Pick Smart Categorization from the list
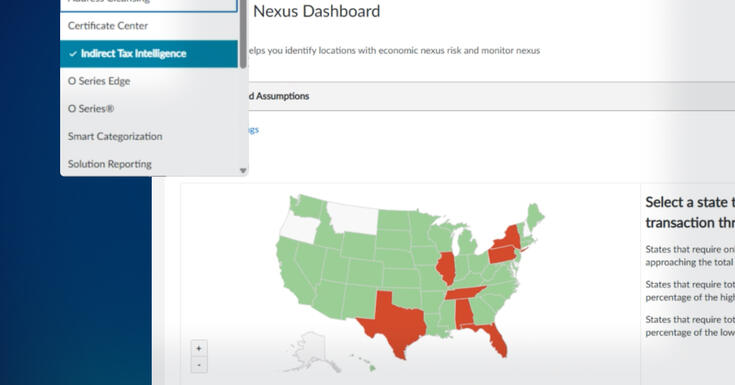This screenshot has width=735, height=385. click(149, 136)
